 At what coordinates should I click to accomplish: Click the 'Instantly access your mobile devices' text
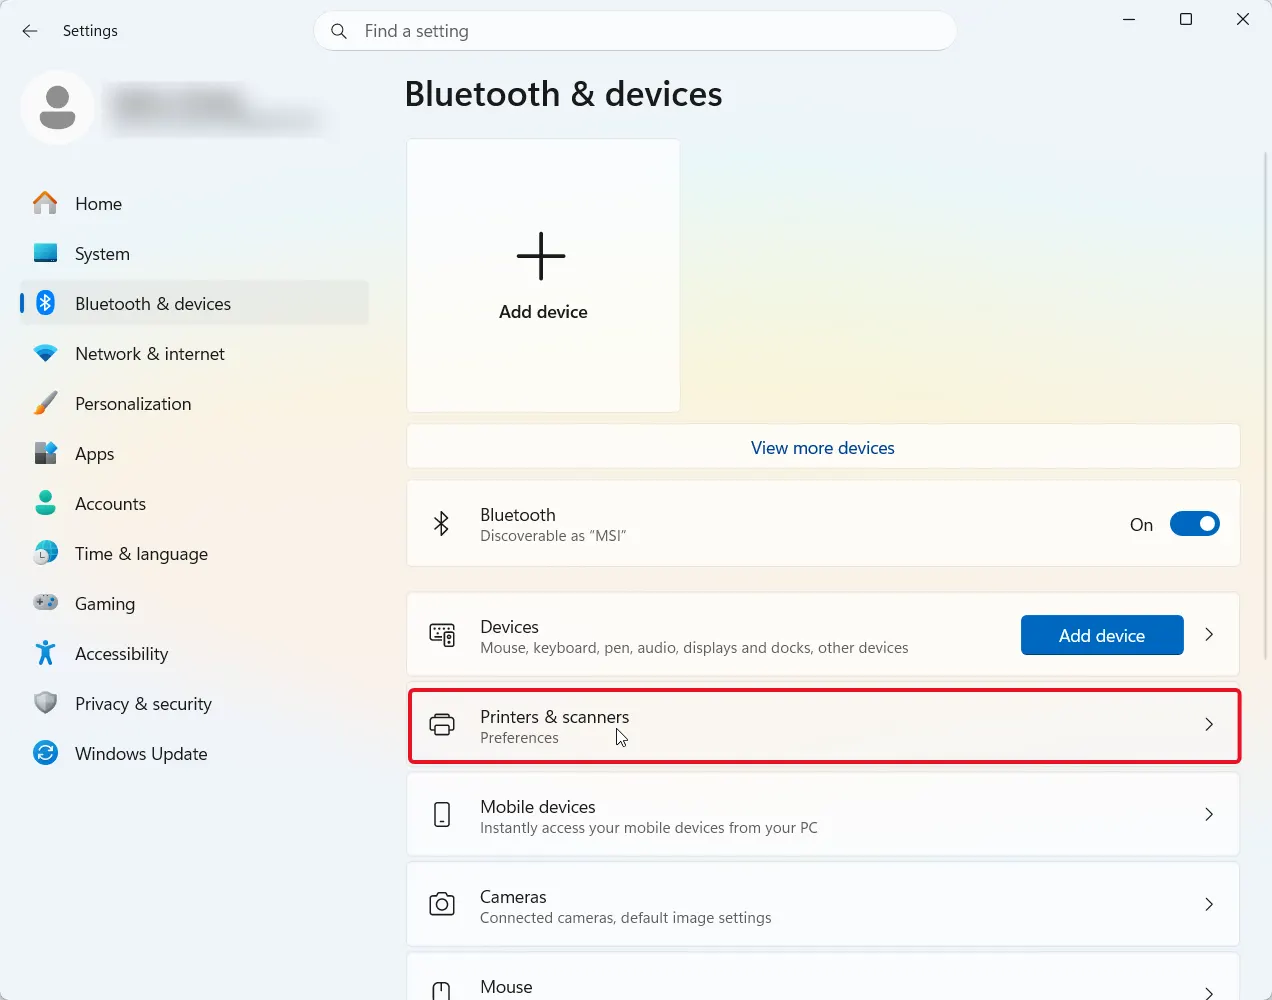pos(649,828)
